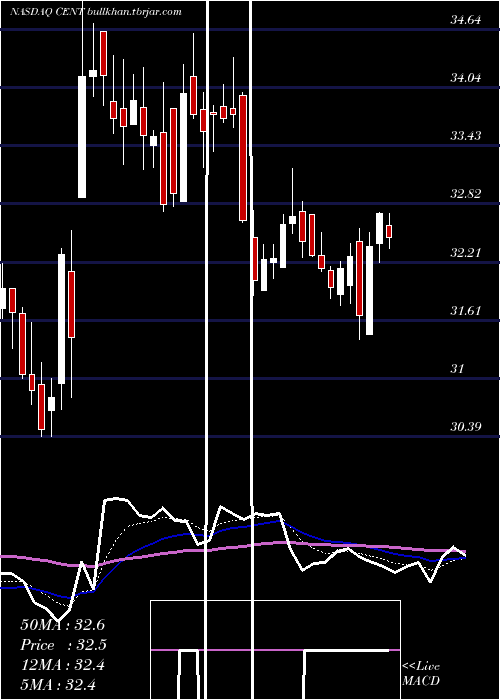The image size is (500, 700).
Task: Click the NASDAQ CENT bullkhan.tbrjar.com header text
Action: pos(96,12)
